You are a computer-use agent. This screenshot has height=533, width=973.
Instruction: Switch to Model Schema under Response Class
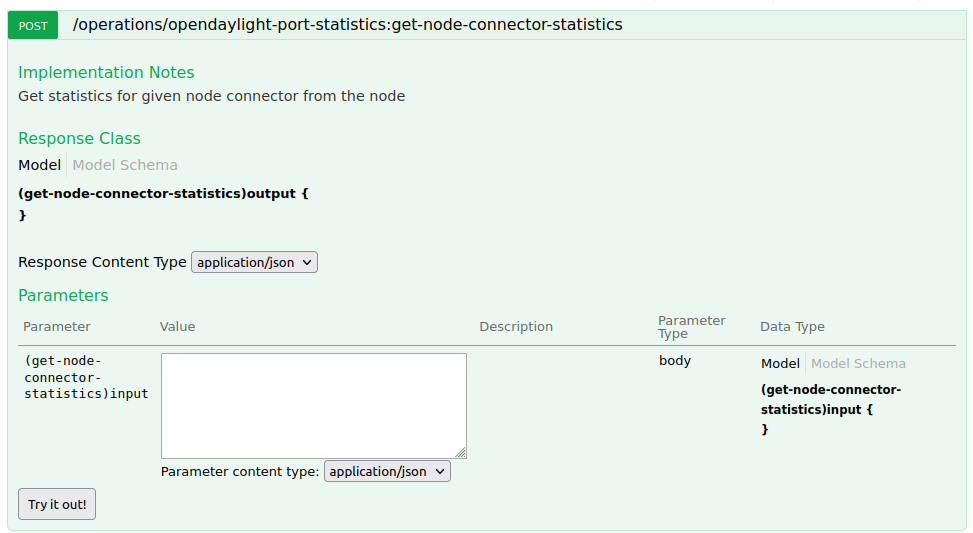[x=125, y=165]
